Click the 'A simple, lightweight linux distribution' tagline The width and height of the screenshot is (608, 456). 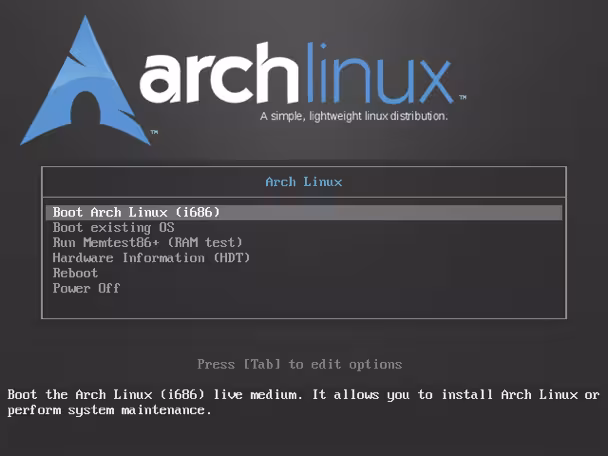(x=354, y=116)
